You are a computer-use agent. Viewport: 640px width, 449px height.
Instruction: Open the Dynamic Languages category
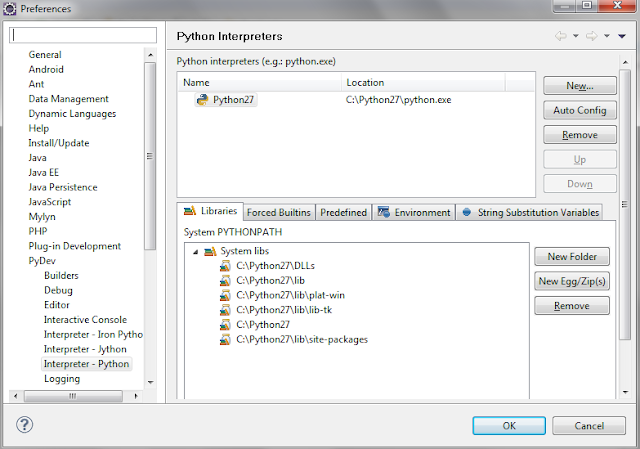(72, 113)
